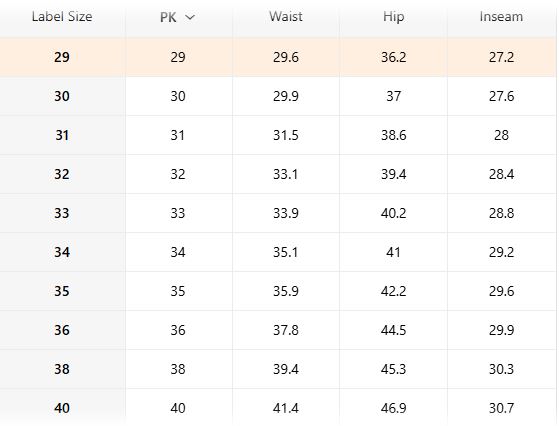Viewport: 559px width, 426px height.
Task: Select the highlighted label size 29 row
Action: 278,57
